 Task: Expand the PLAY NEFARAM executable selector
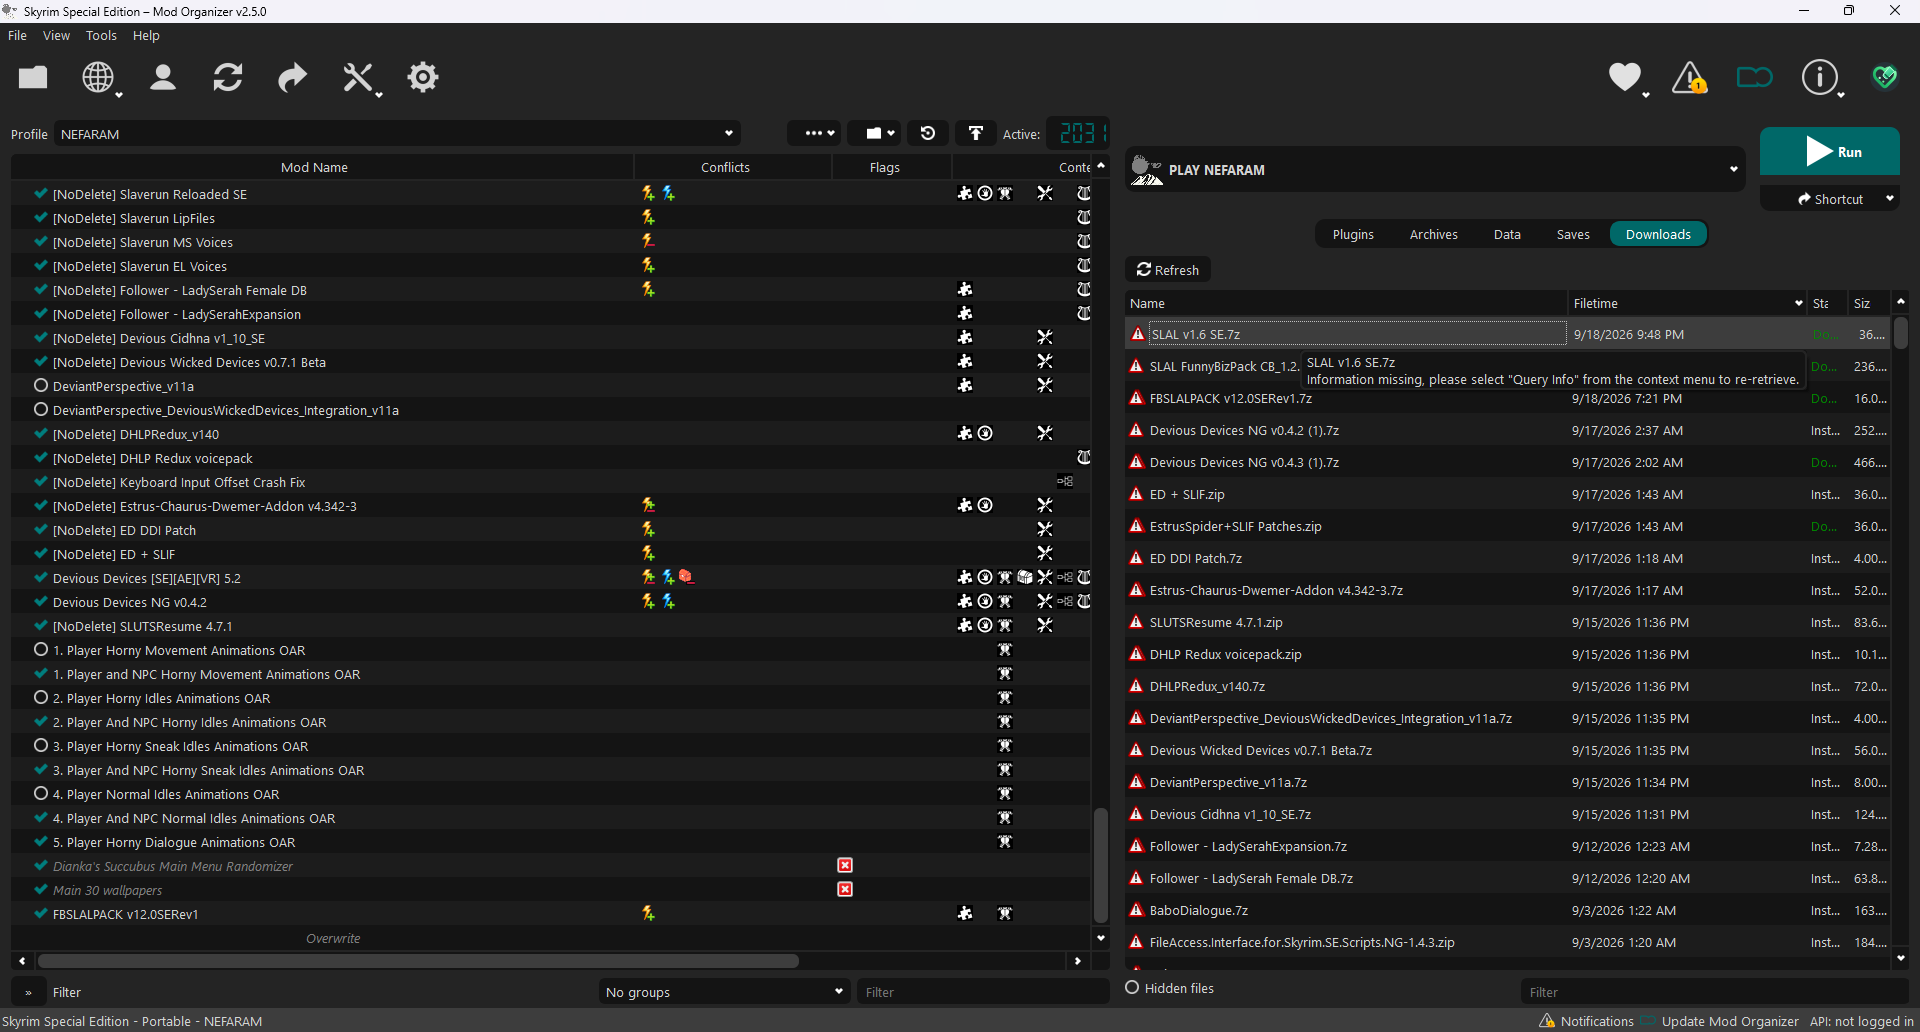click(x=1435, y=170)
